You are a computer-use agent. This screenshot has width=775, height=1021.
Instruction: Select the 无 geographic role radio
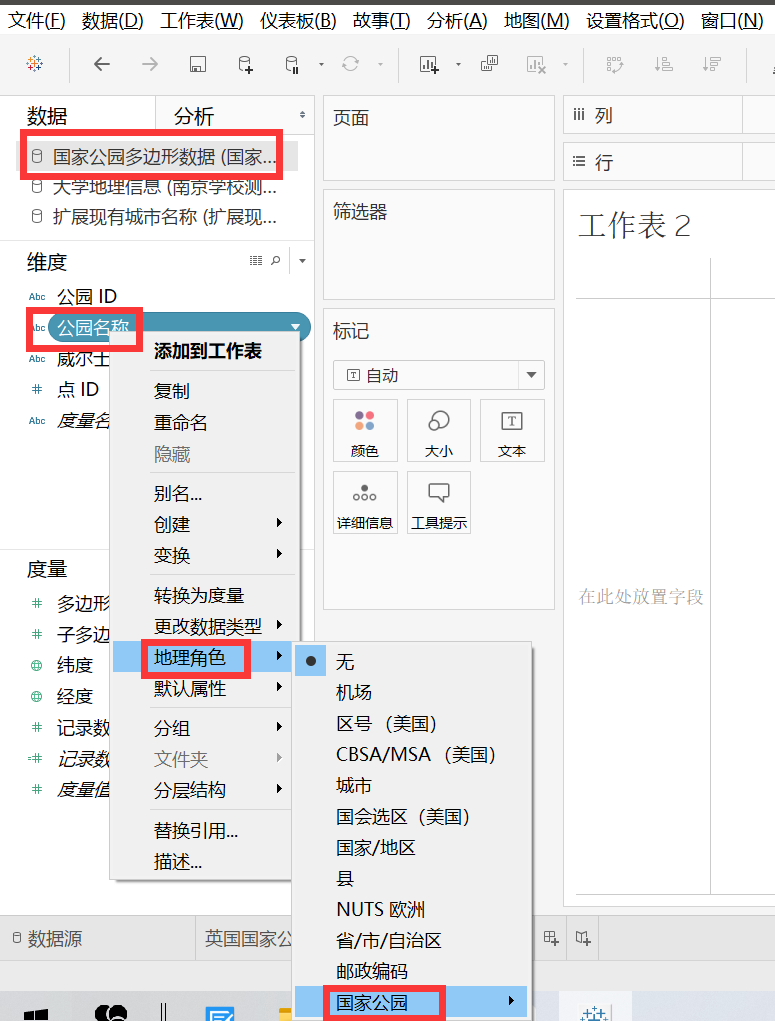(311, 661)
